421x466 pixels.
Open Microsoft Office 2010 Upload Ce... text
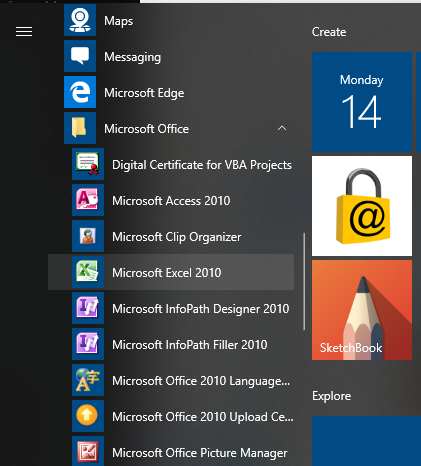203,417
